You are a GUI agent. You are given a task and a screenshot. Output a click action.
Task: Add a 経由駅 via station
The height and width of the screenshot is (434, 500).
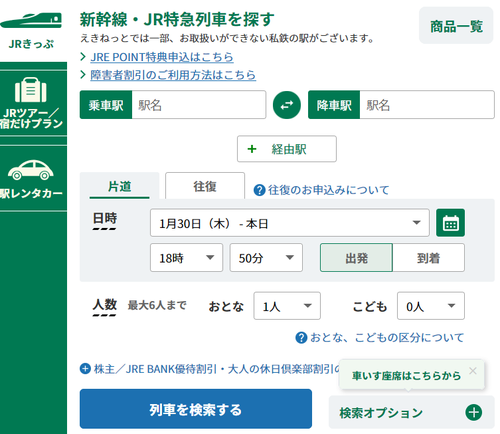coord(287,149)
